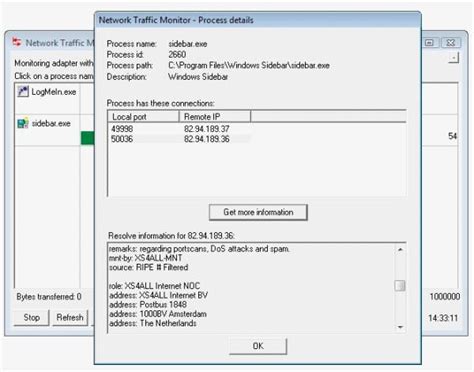Click the LogMeIn.exe process icon
Viewport: 474px width, 372px height.
point(23,91)
